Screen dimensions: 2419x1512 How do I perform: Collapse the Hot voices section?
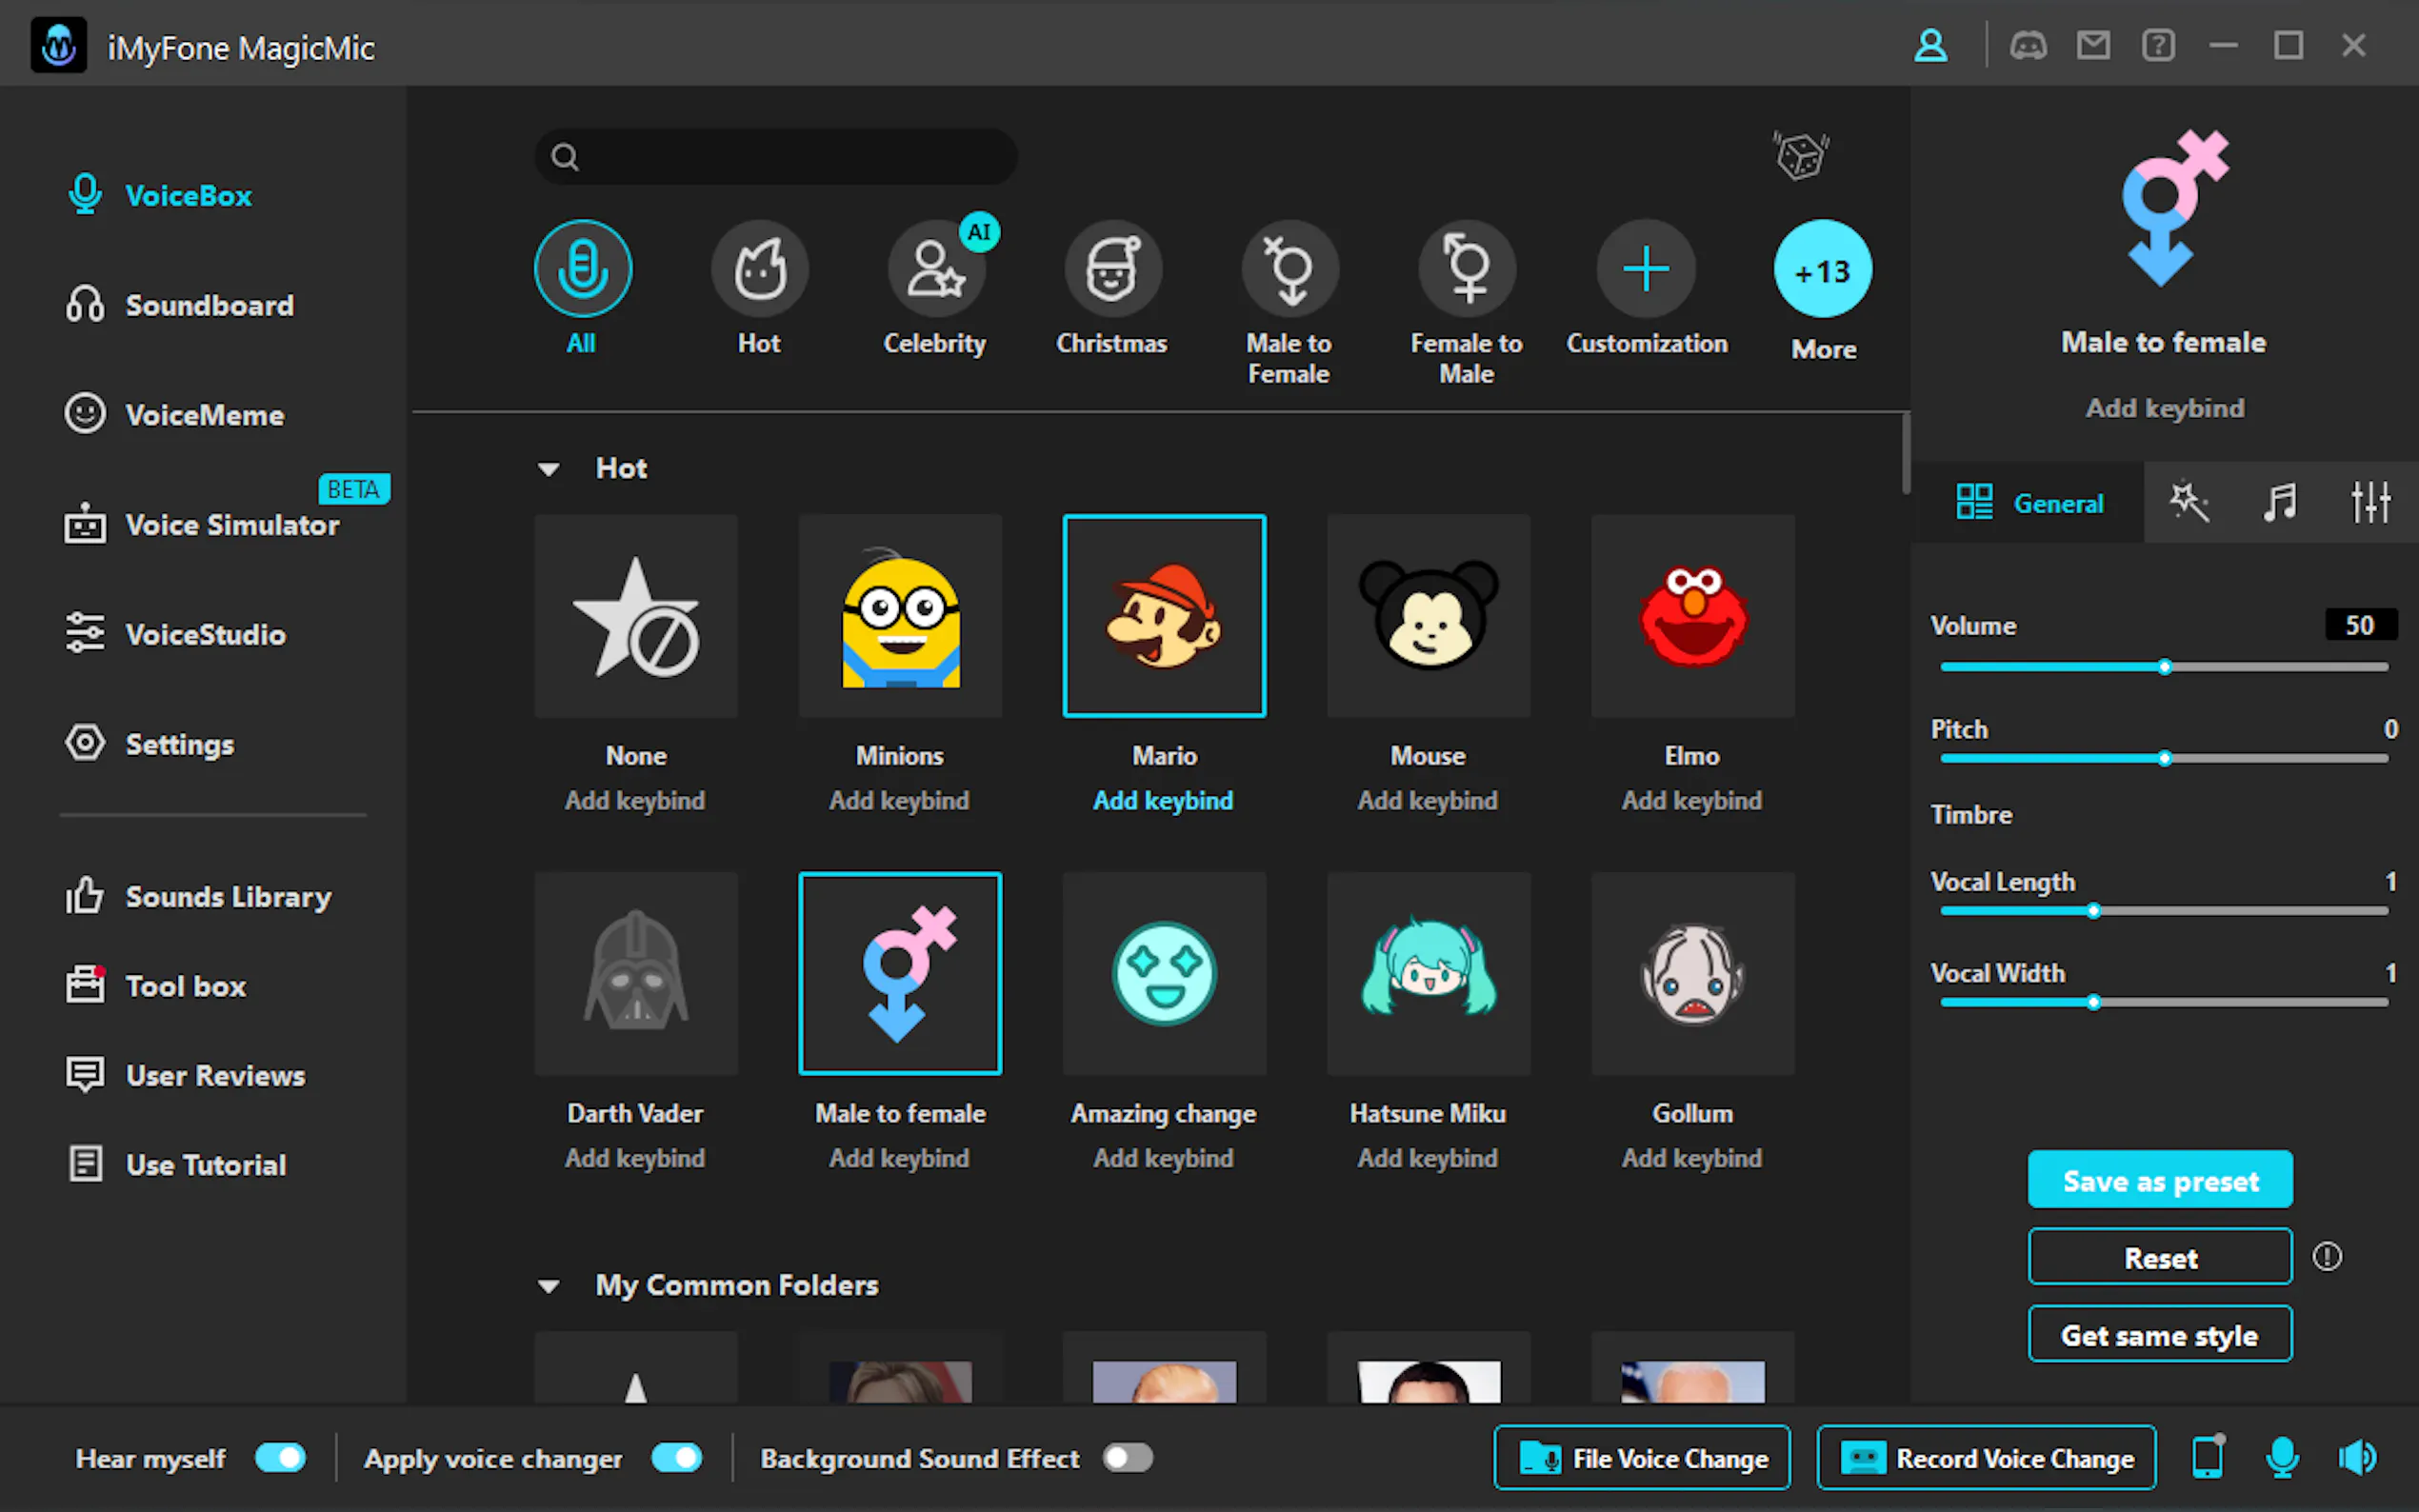(x=548, y=469)
